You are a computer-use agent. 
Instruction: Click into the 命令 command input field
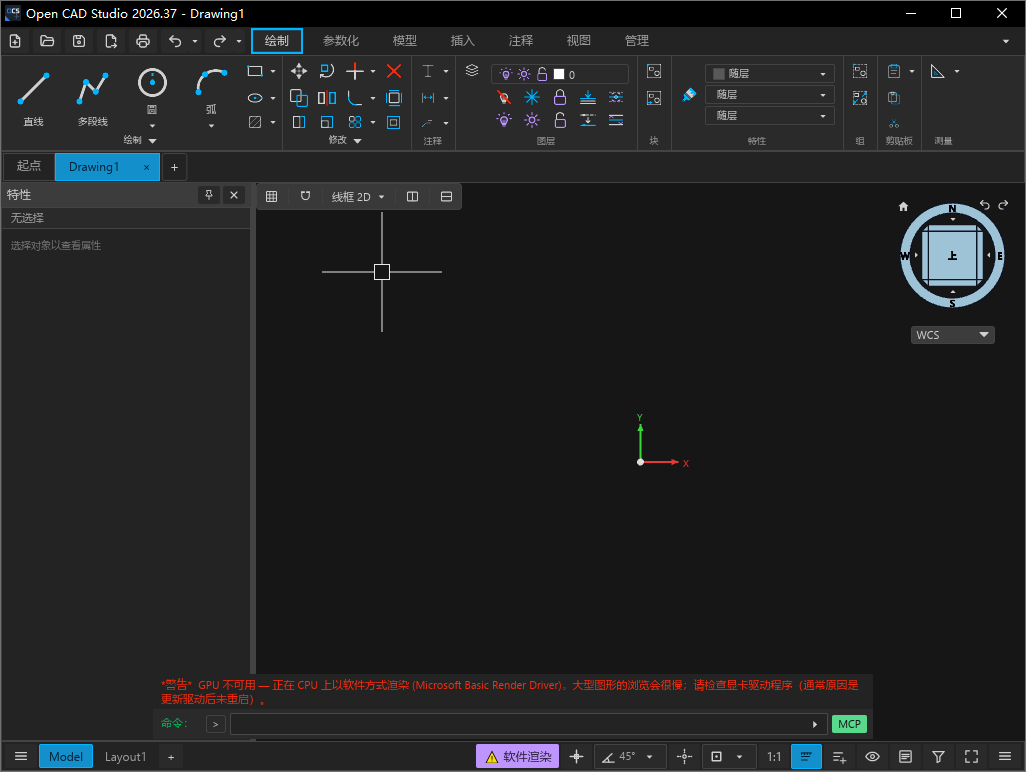pos(529,724)
